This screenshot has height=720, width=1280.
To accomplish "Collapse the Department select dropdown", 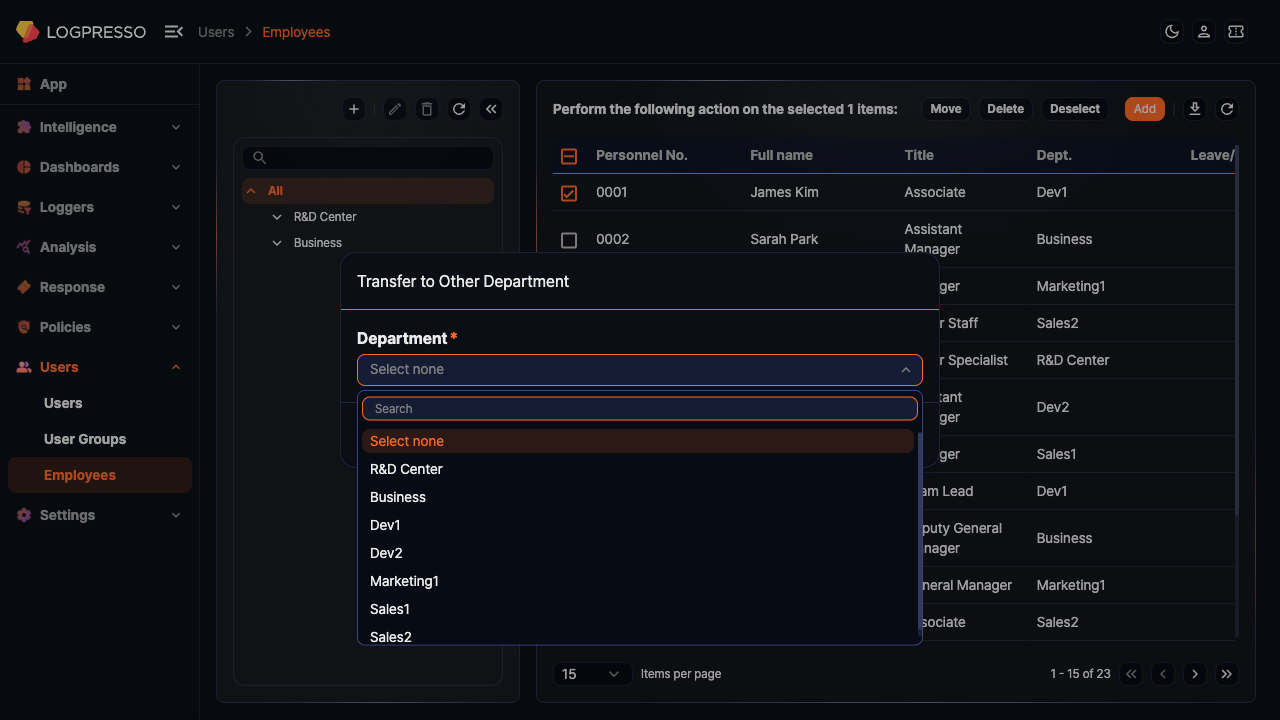I will 905,370.
